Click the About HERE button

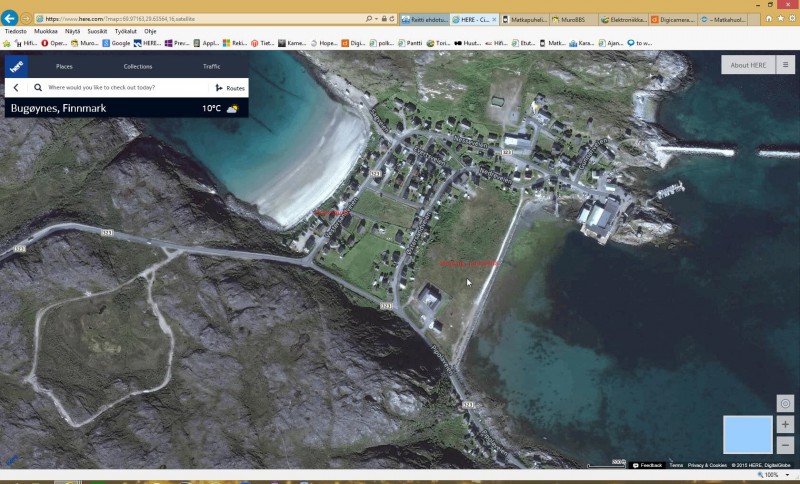(747, 65)
